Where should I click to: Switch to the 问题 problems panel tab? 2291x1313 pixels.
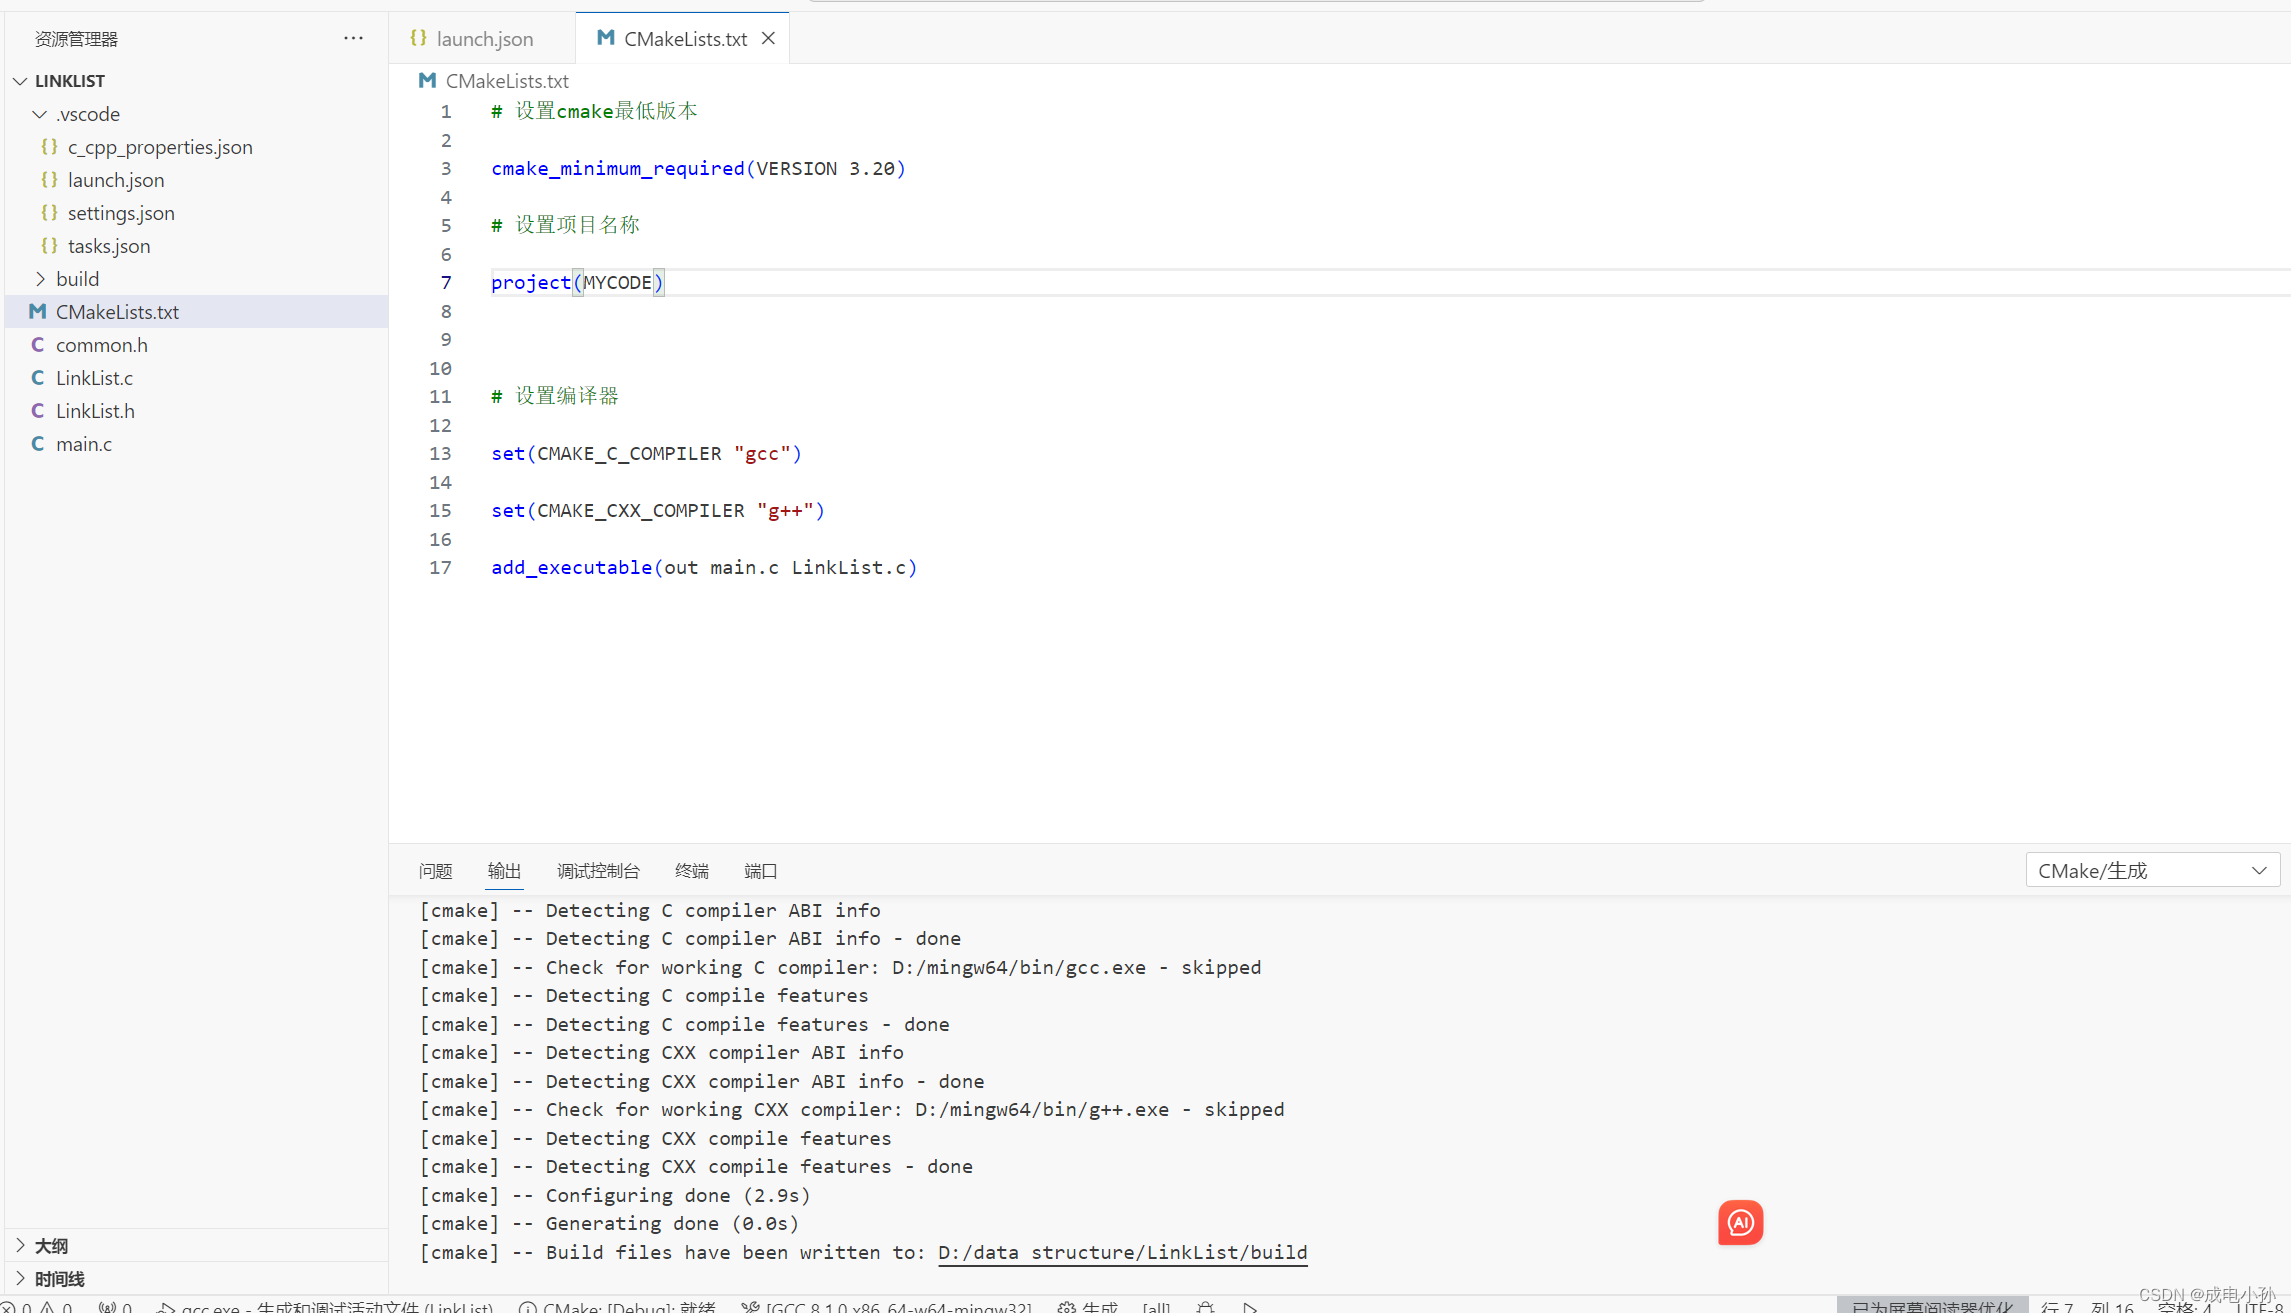[x=435, y=870]
